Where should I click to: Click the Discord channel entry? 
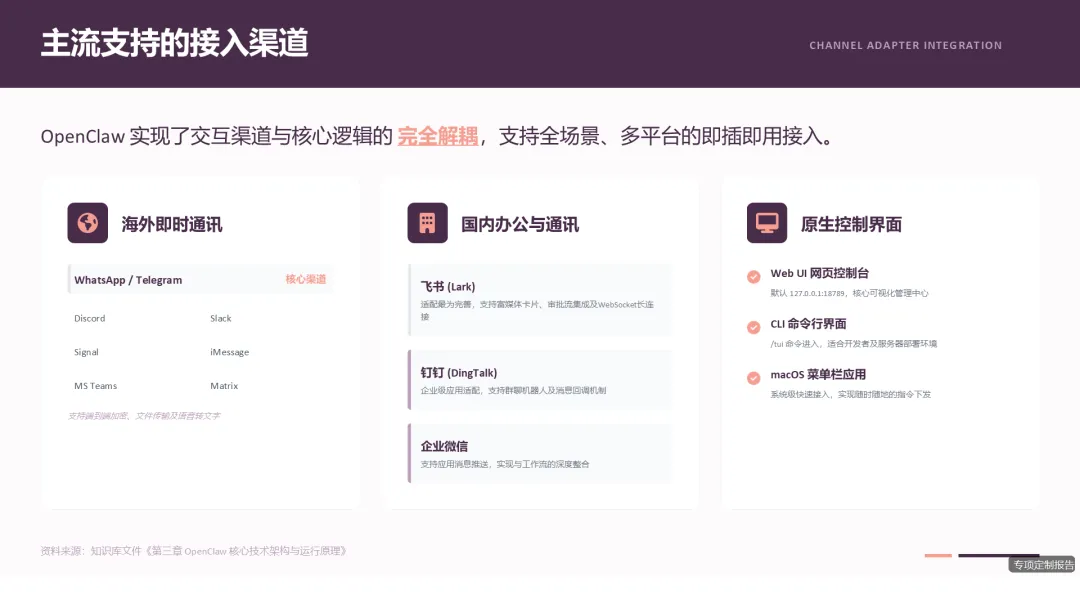pyautogui.click(x=90, y=318)
